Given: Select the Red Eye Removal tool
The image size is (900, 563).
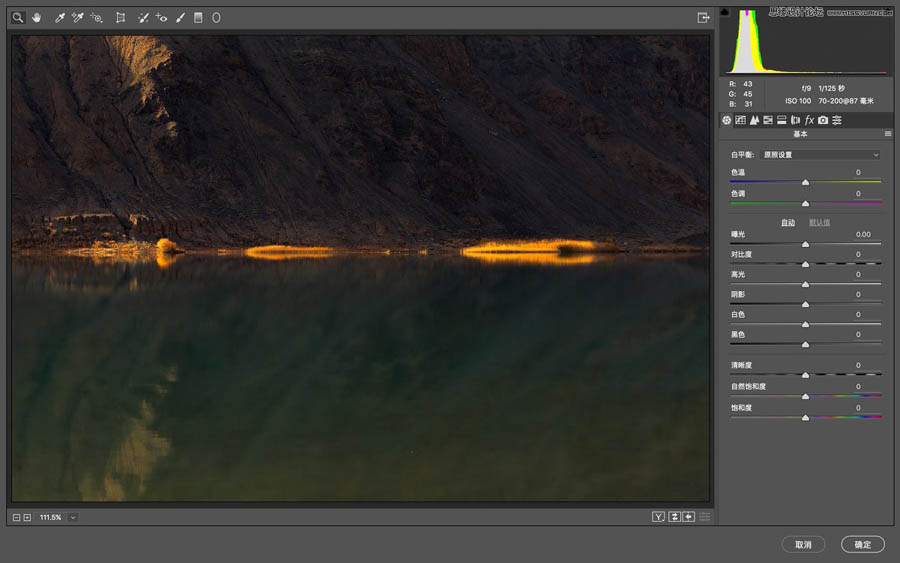Looking at the screenshot, I should point(161,18).
